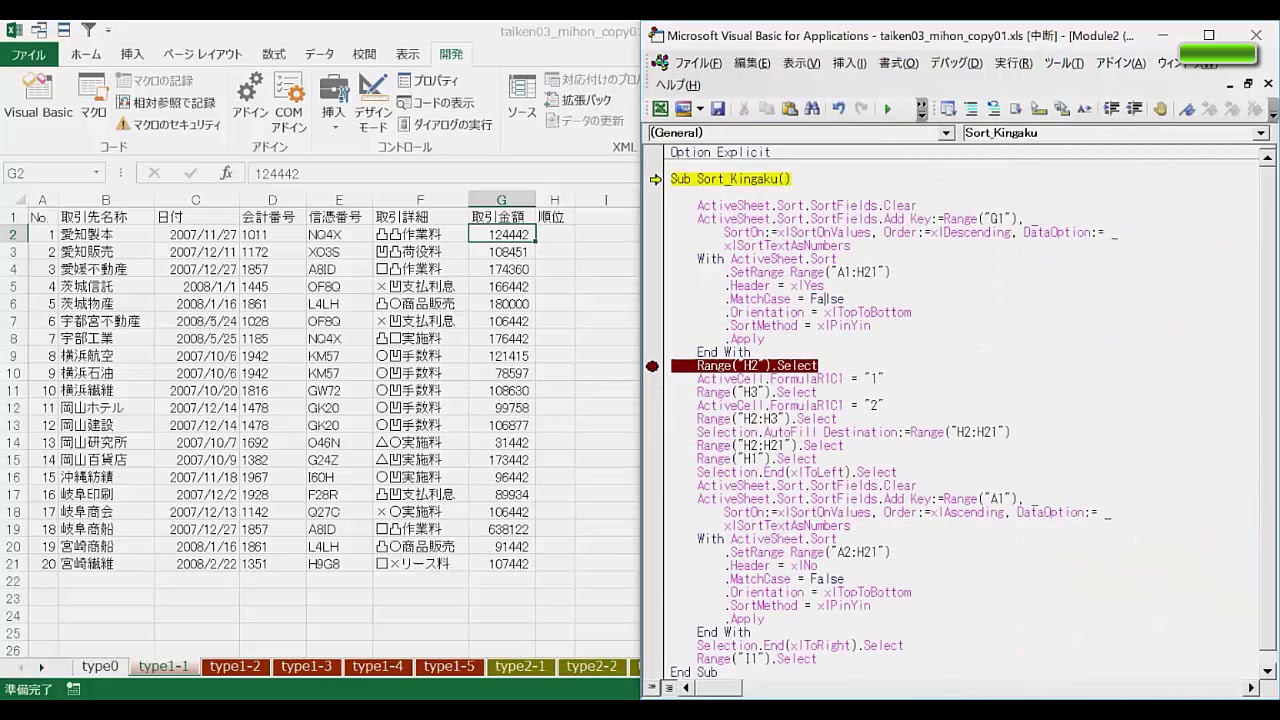
Task: Expand the (General) object dropdown
Action: pyautogui.click(x=946, y=133)
